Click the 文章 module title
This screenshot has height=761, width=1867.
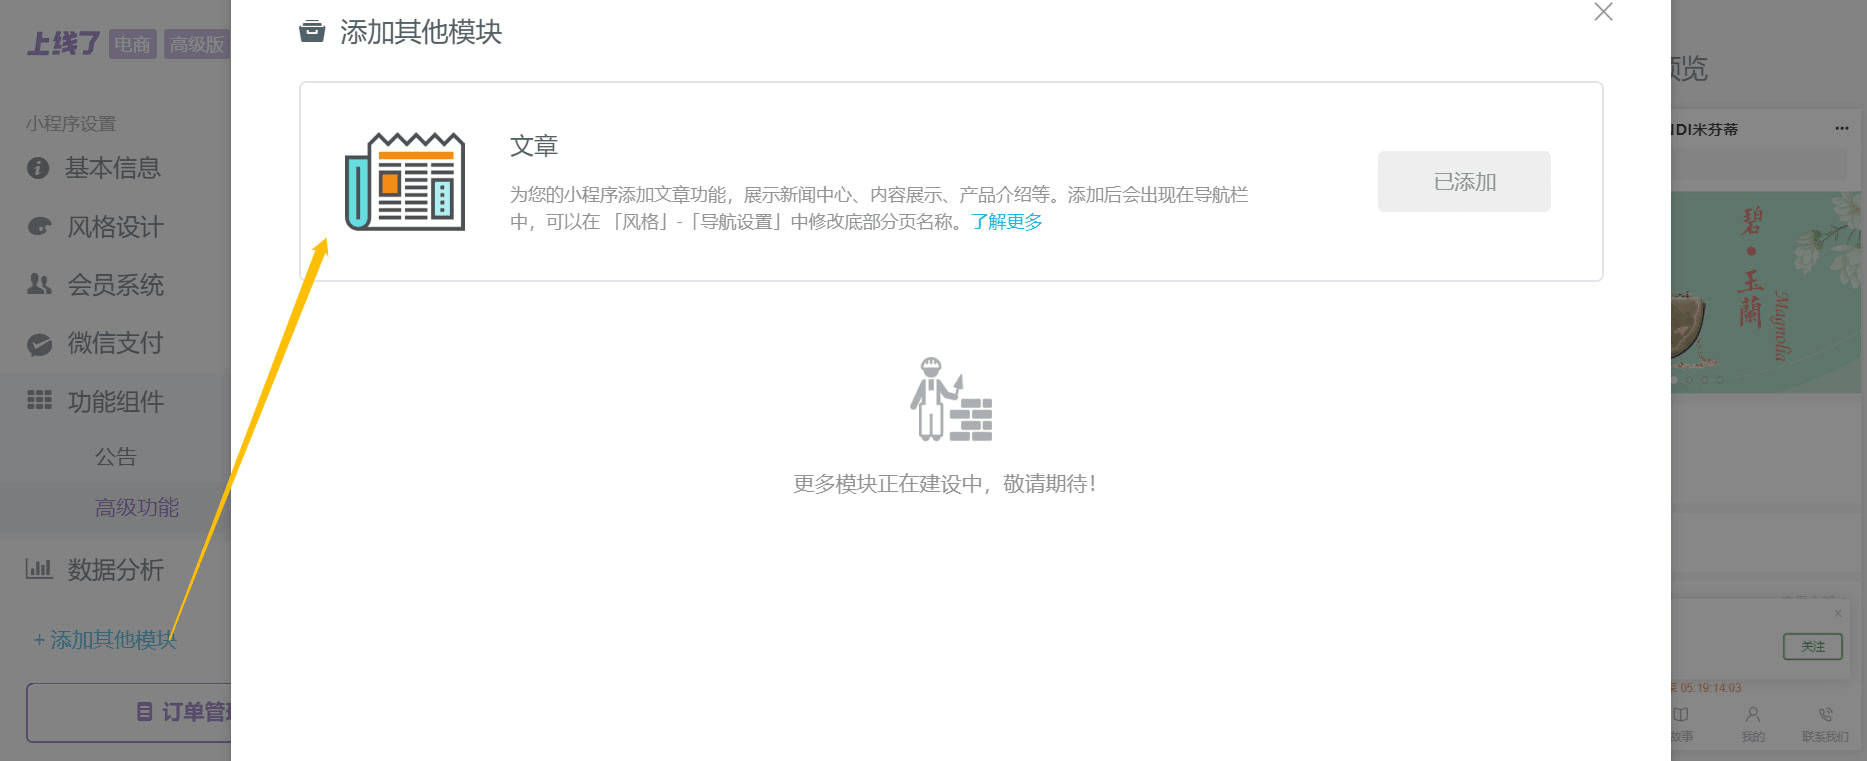coord(534,146)
